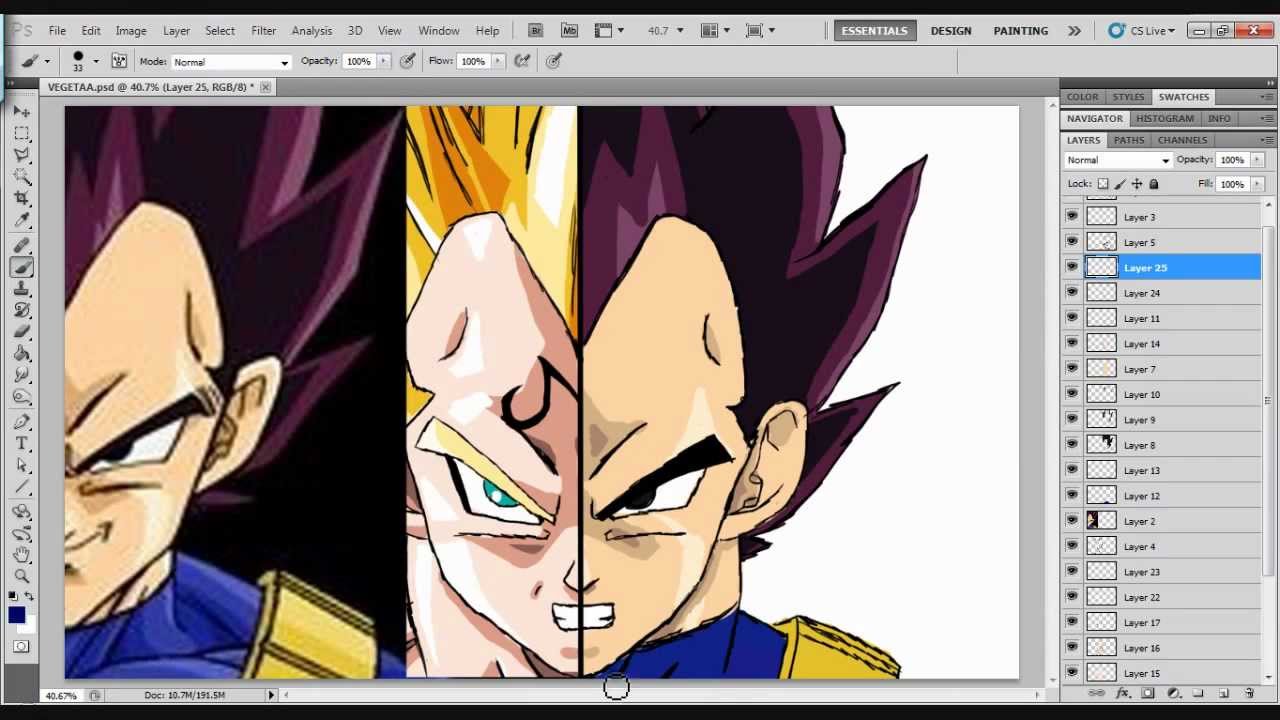Screen dimensions: 1280x720
Task: Click the foreground color swatch
Action: click(x=16, y=615)
